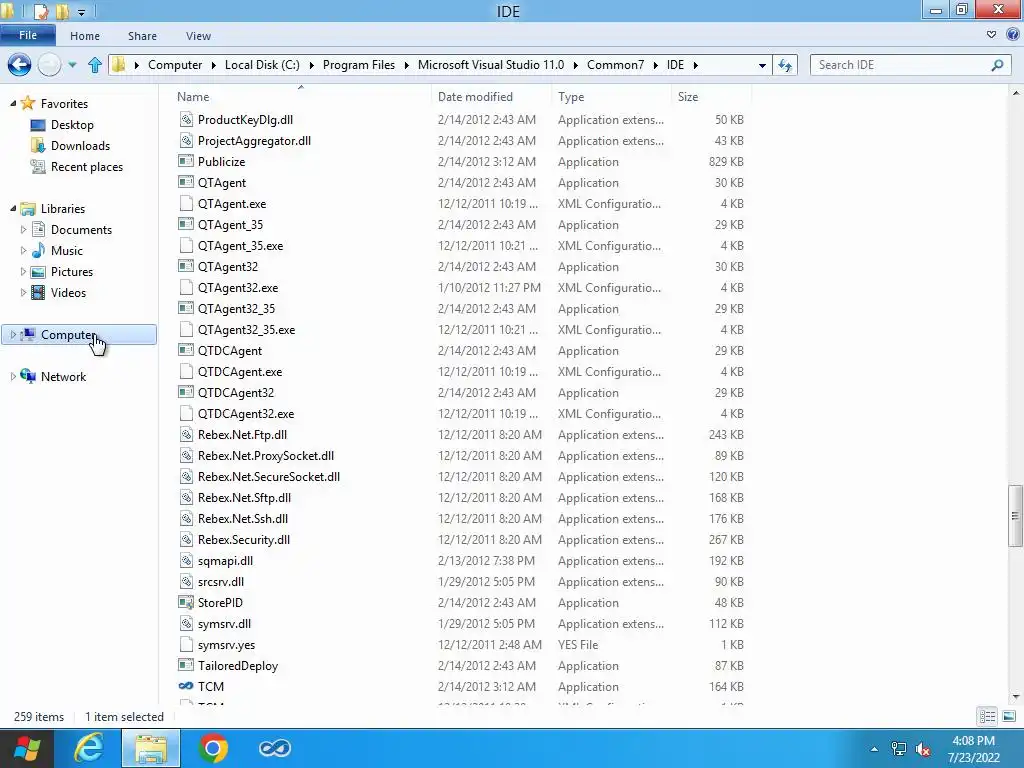This screenshot has width=1024, height=768.
Task: Select the TailoredDeploy application icon
Action: click(x=186, y=665)
